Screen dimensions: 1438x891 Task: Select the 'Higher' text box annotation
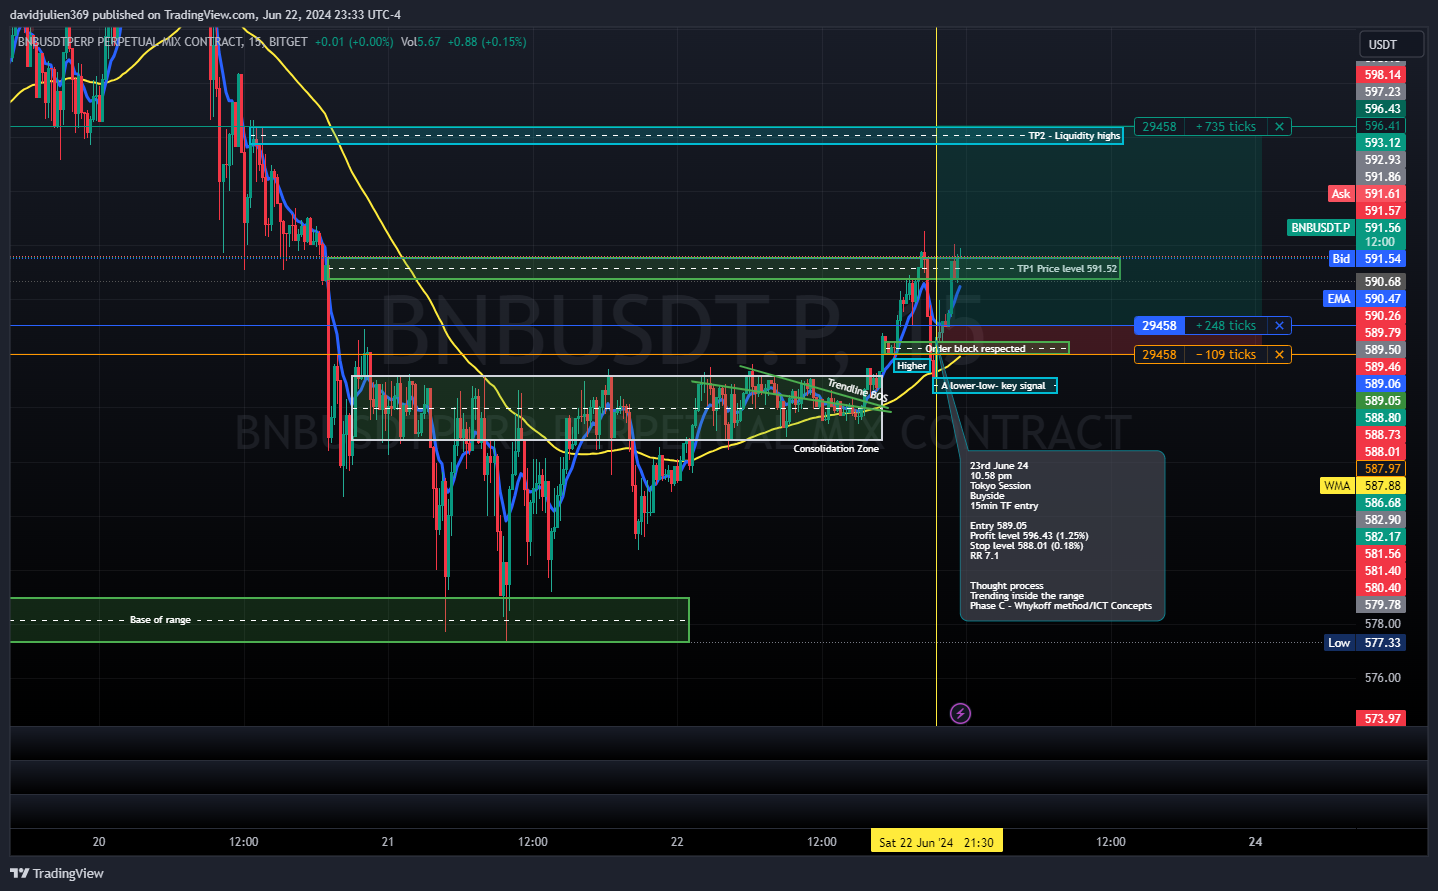911,366
